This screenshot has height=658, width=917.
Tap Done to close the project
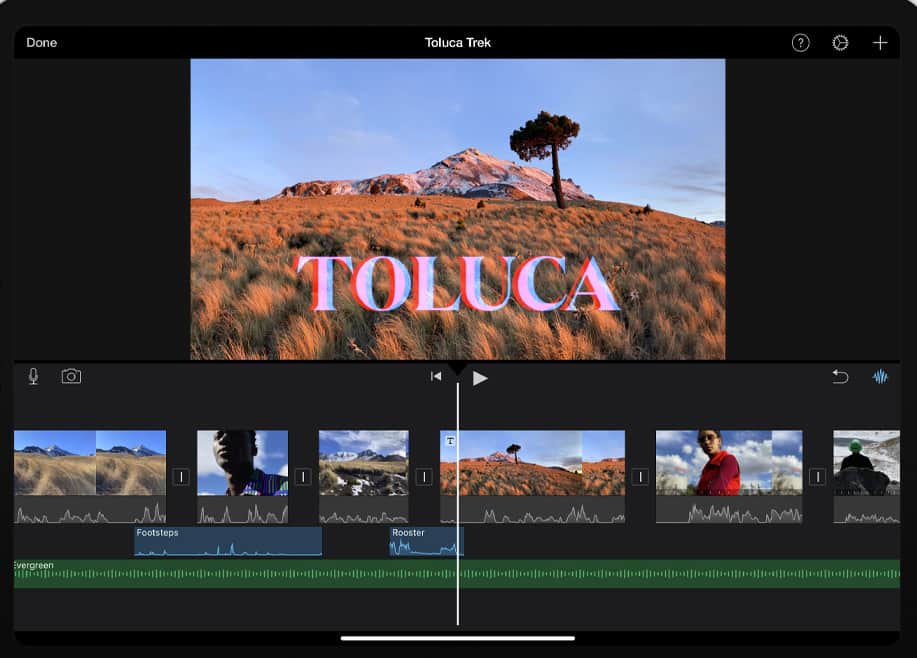point(42,42)
